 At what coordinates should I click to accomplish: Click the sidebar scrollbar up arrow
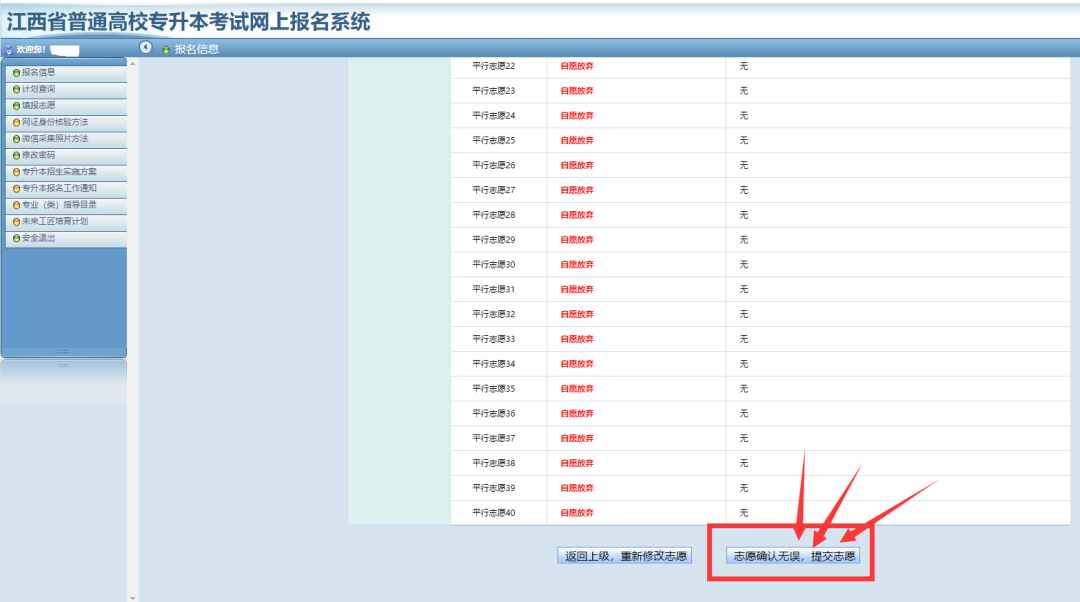[x=131, y=63]
